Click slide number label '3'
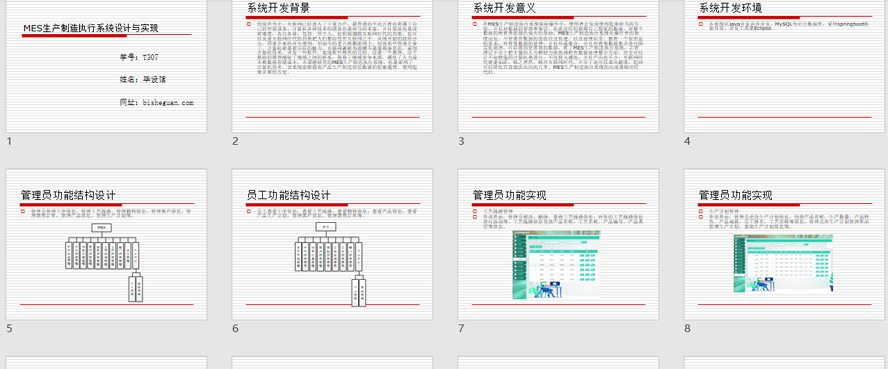Image resolution: width=888 pixels, height=369 pixels. (461, 141)
